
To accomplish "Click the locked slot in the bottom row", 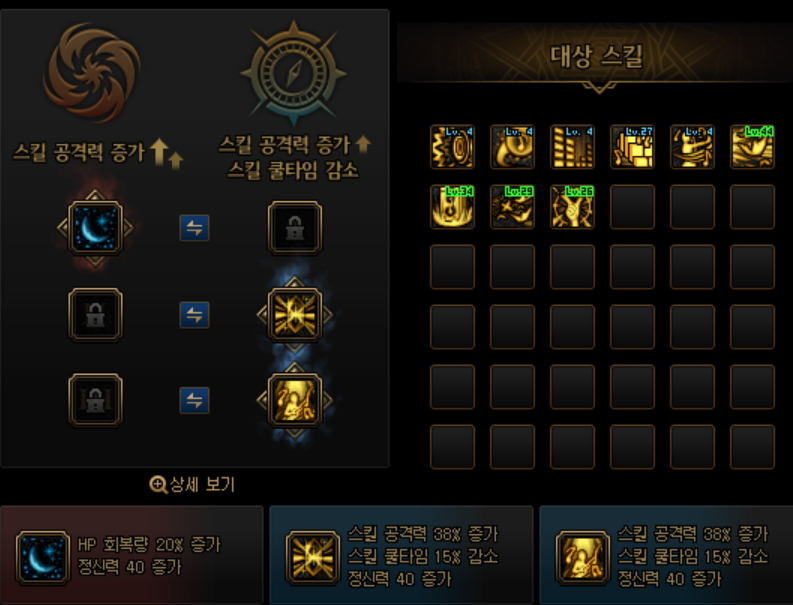I will [x=95, y=401].
